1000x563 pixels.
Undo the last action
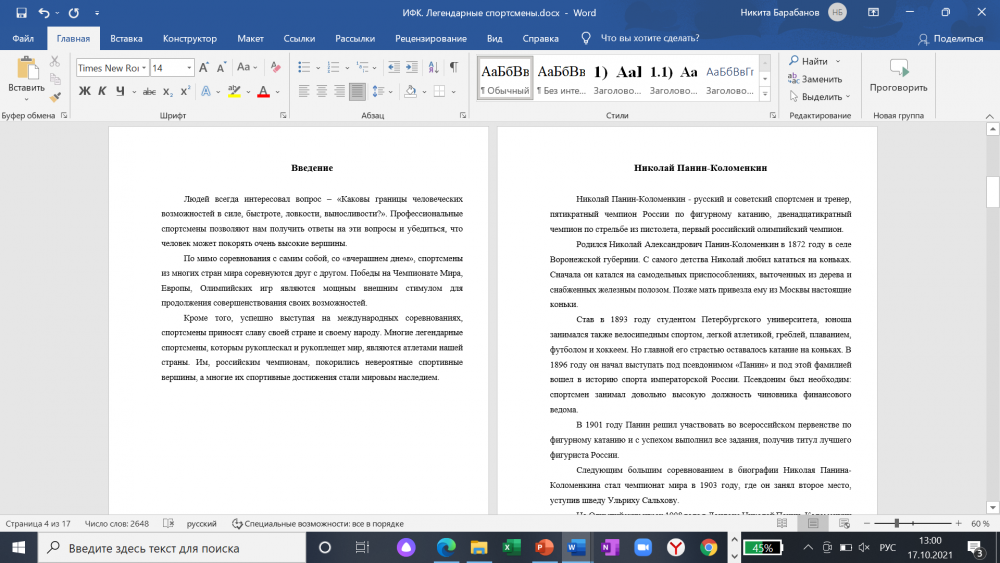pyautogui.click(x=43, y=13)
